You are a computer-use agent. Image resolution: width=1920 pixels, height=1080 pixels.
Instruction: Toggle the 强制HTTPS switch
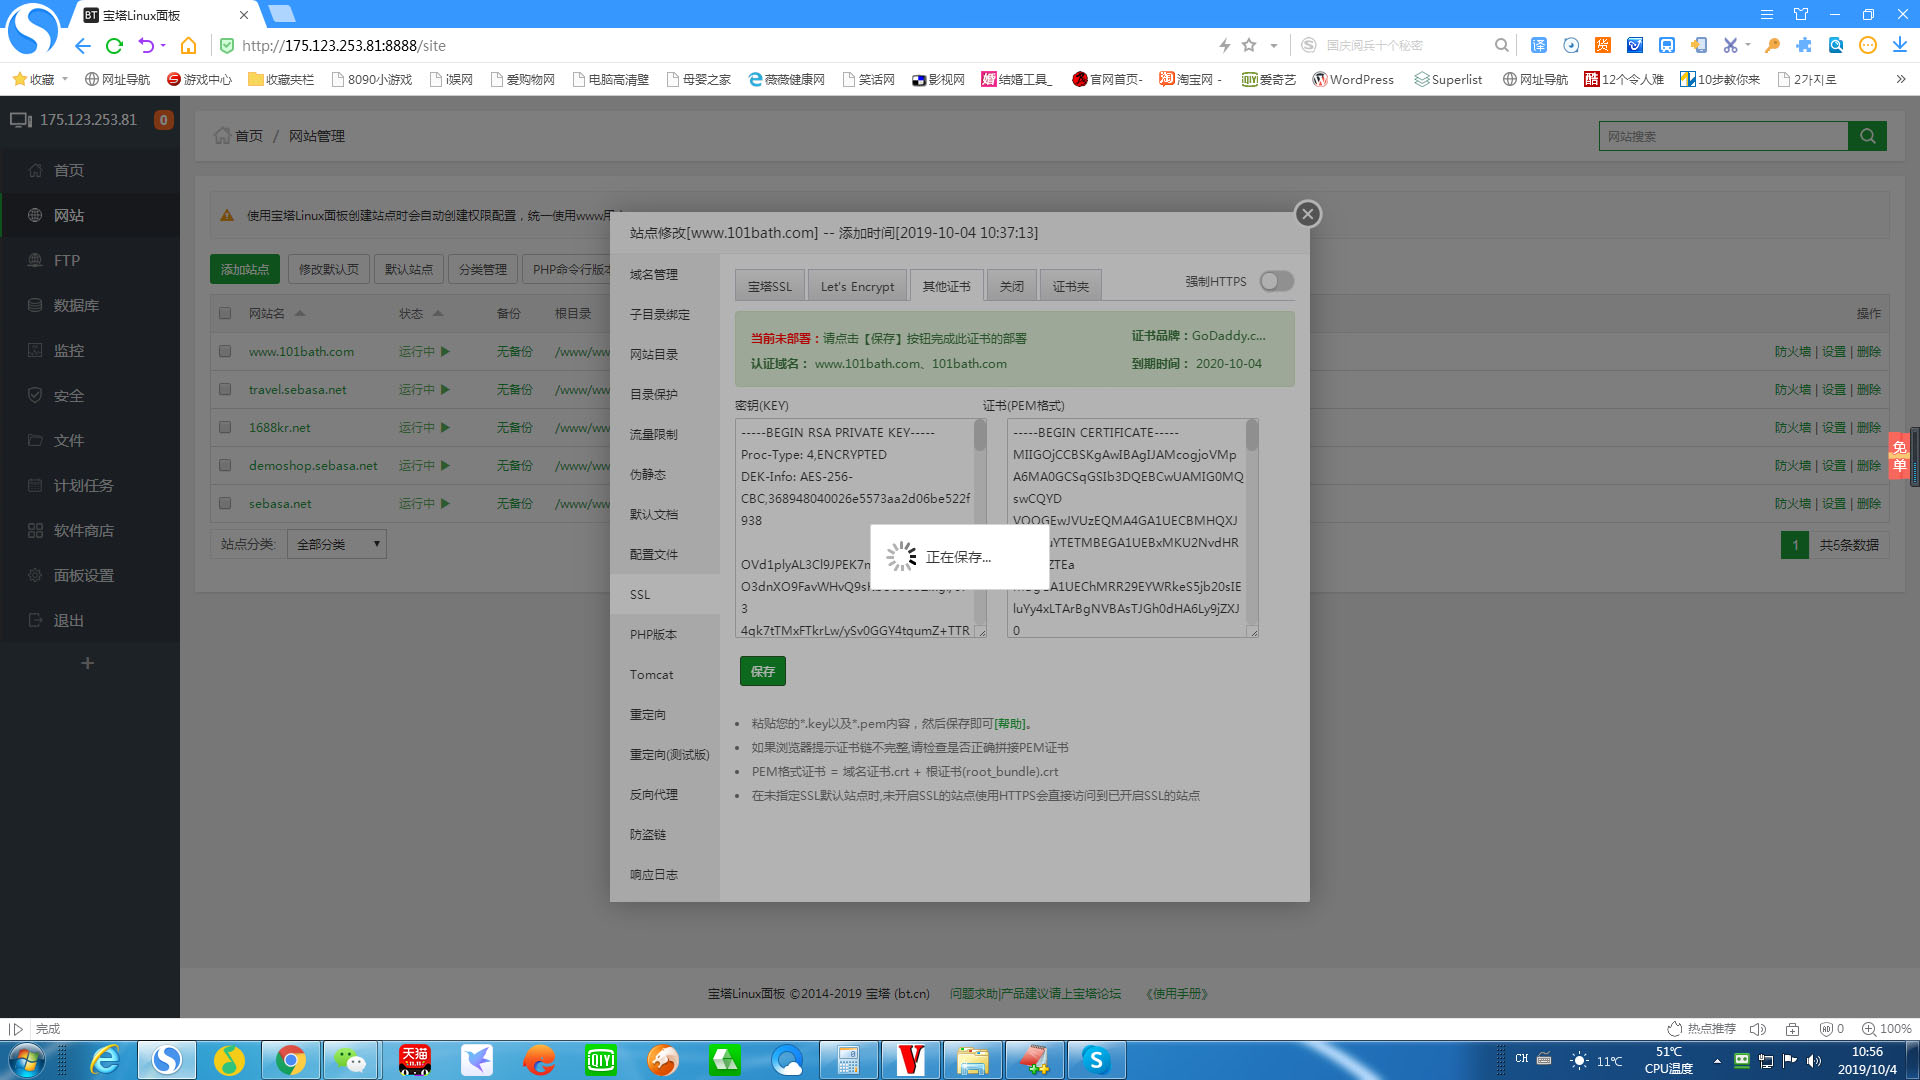(1276, 282)
